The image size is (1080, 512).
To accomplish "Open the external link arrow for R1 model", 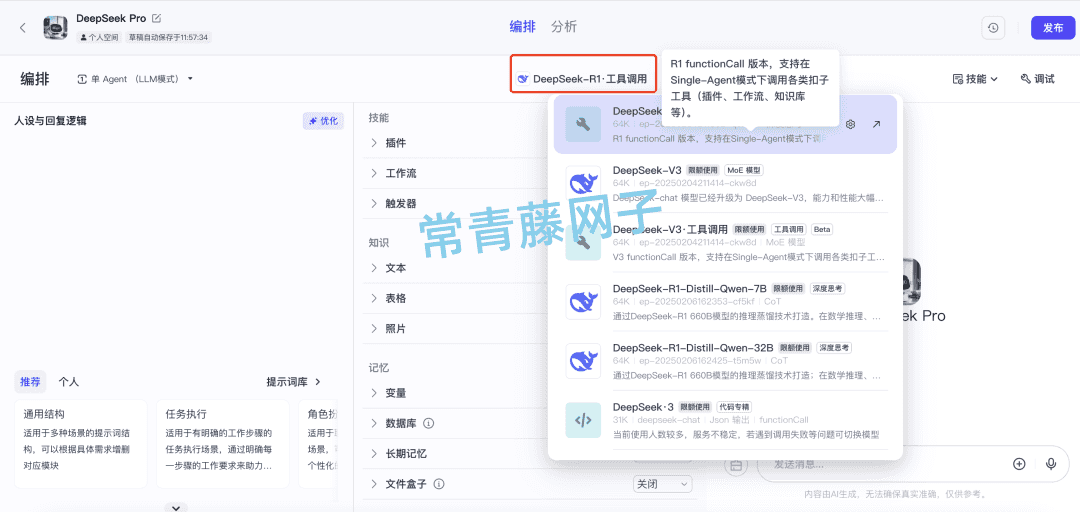I will [x=876, y=124].
